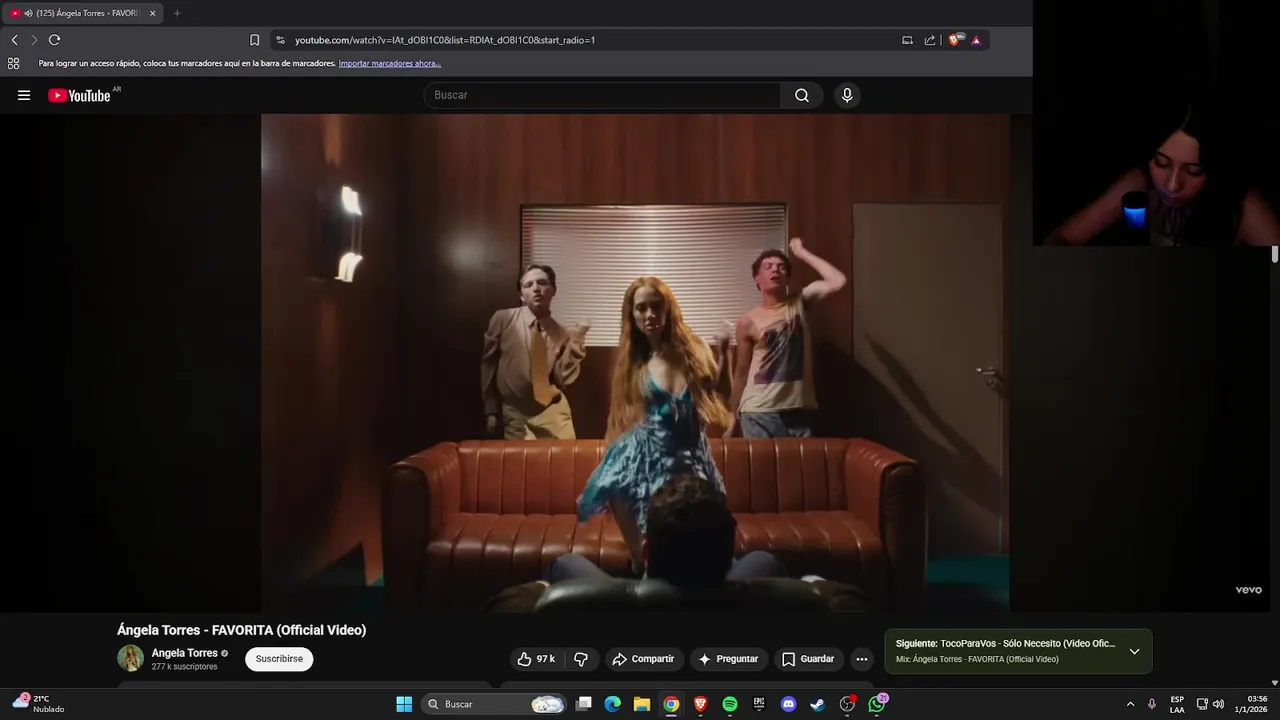Viewport: 1280px width, 720px height.
Task: Open Epic Games Launcher from taskbar
Action: [759, 704]
